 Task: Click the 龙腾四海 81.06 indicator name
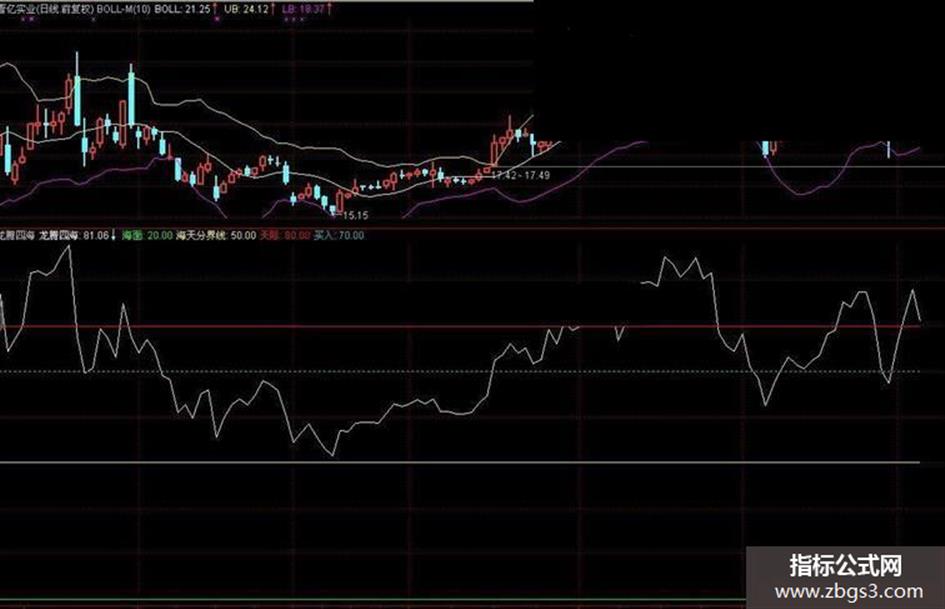coord(74,235)
